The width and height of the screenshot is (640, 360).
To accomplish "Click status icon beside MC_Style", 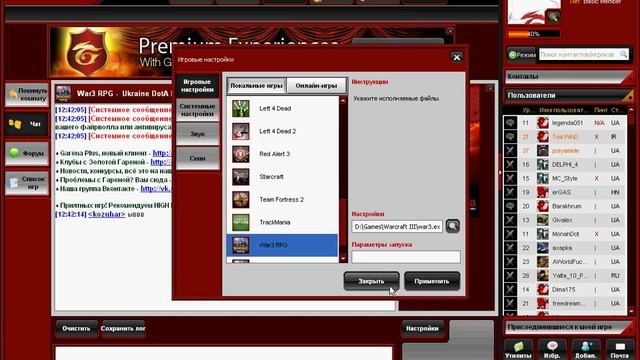I will [510, 178].
